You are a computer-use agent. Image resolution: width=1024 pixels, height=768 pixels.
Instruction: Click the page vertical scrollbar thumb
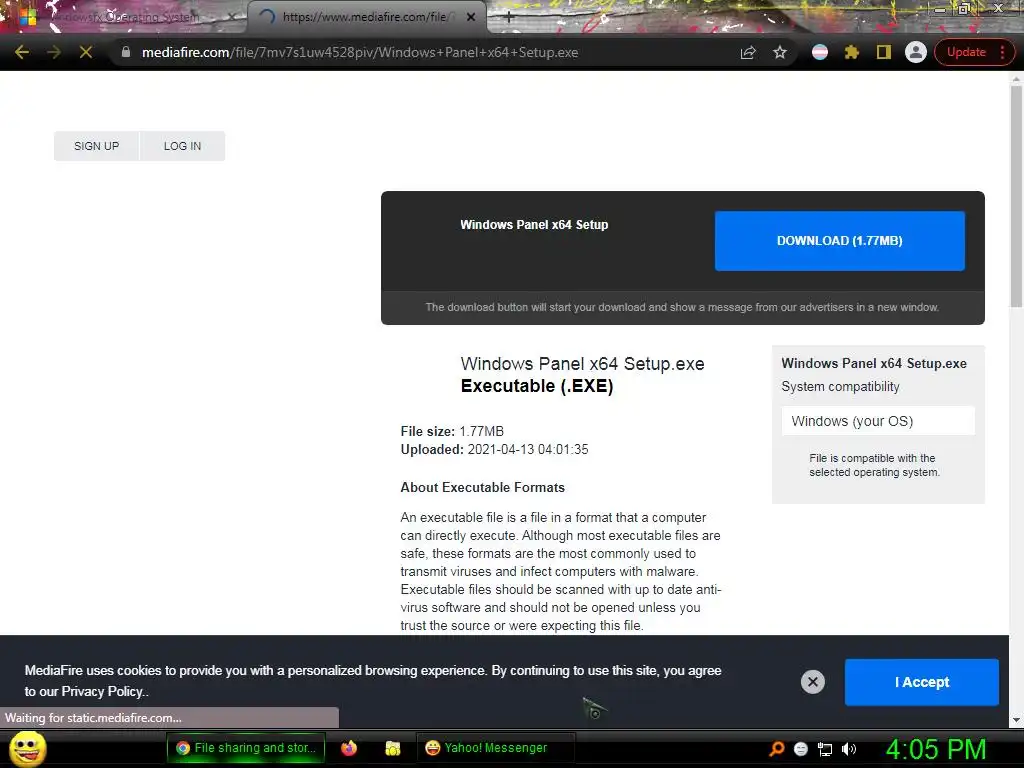(1016, 196)
